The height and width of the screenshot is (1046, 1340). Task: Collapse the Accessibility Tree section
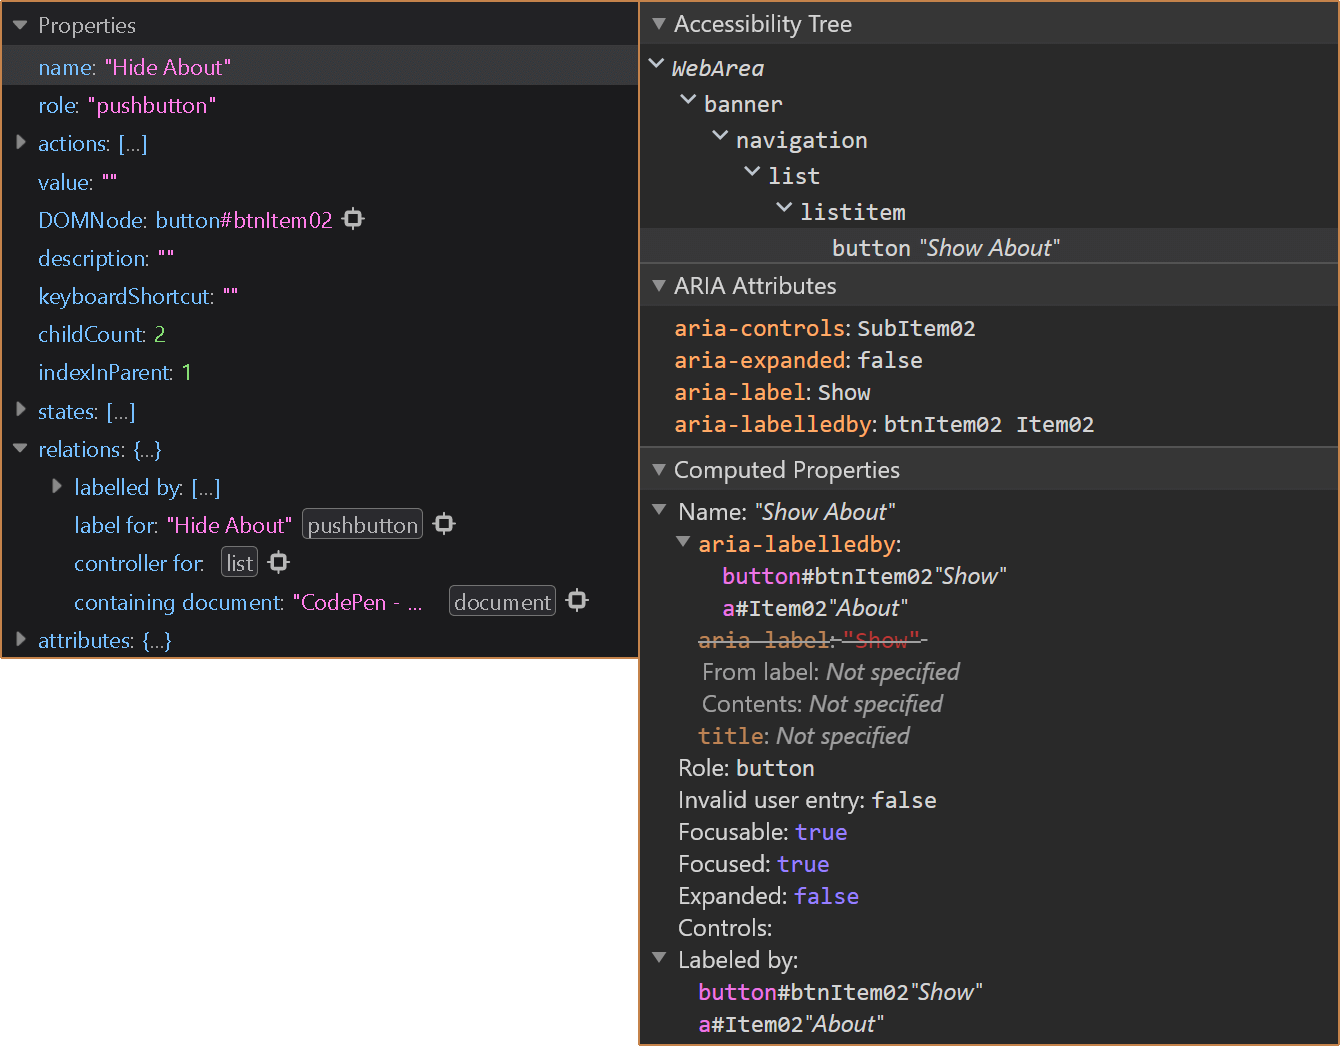pos(658,23)
